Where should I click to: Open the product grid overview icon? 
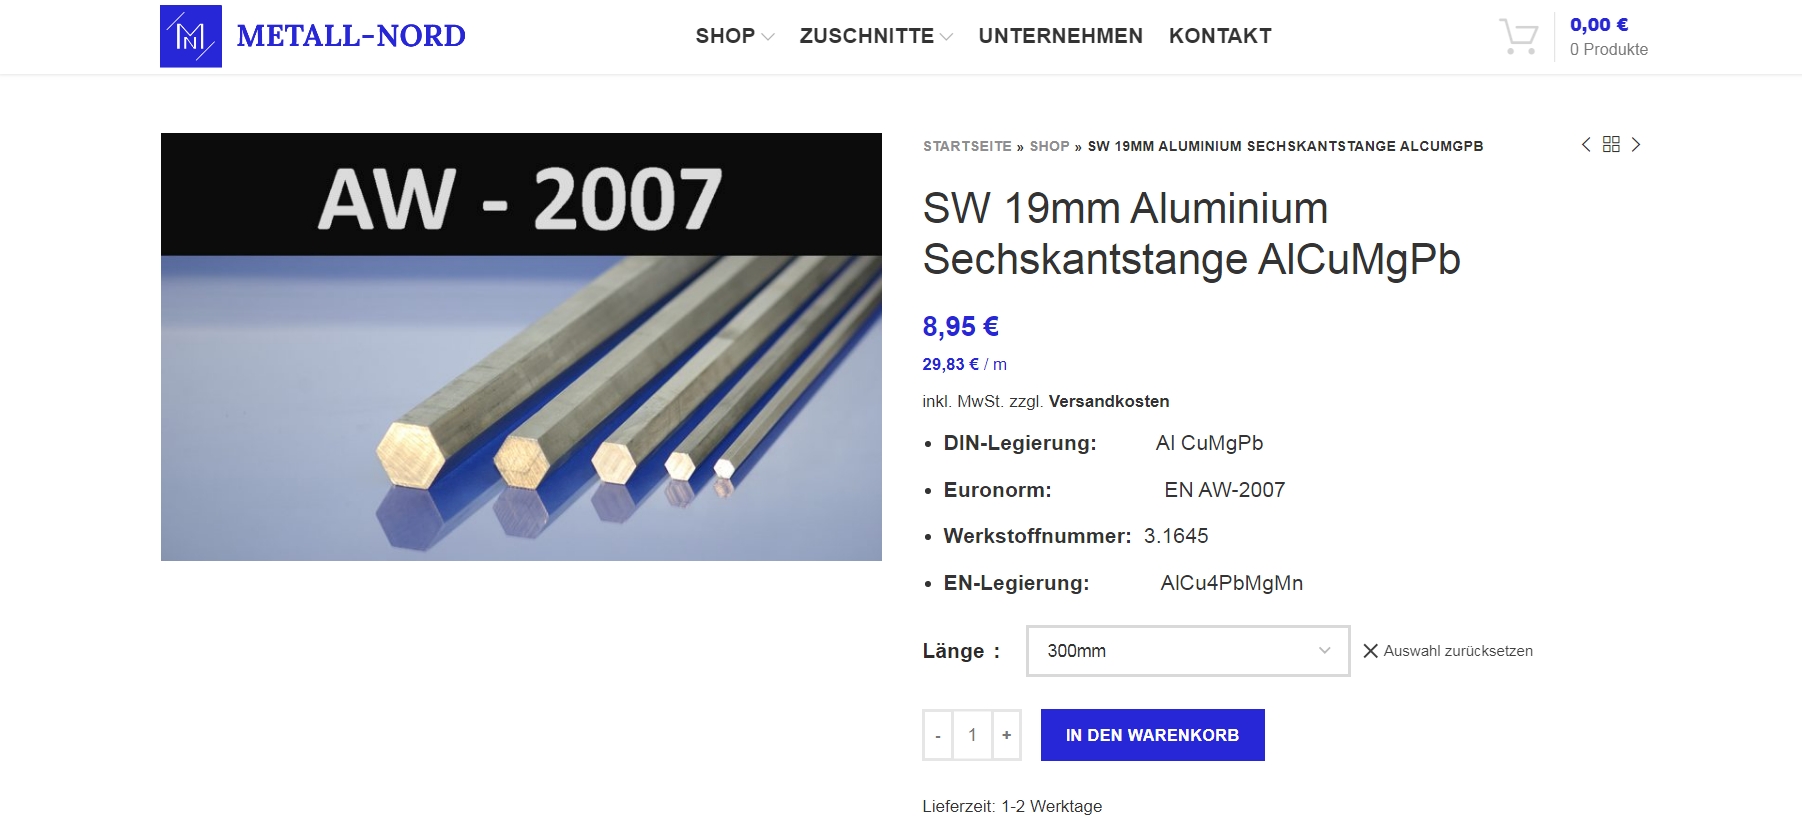[1611, 145]
